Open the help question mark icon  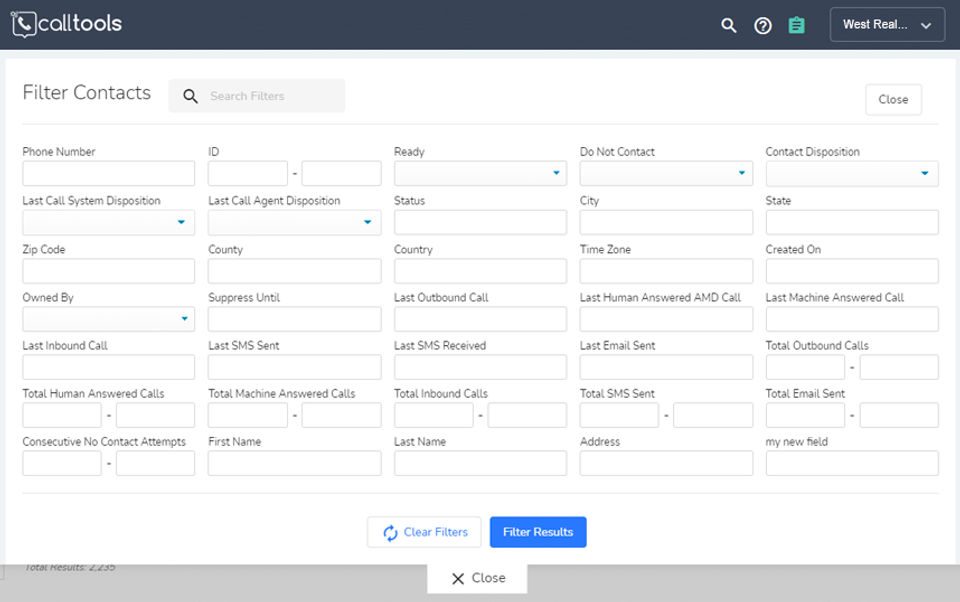pyautogui.click(x=763, y=25)
